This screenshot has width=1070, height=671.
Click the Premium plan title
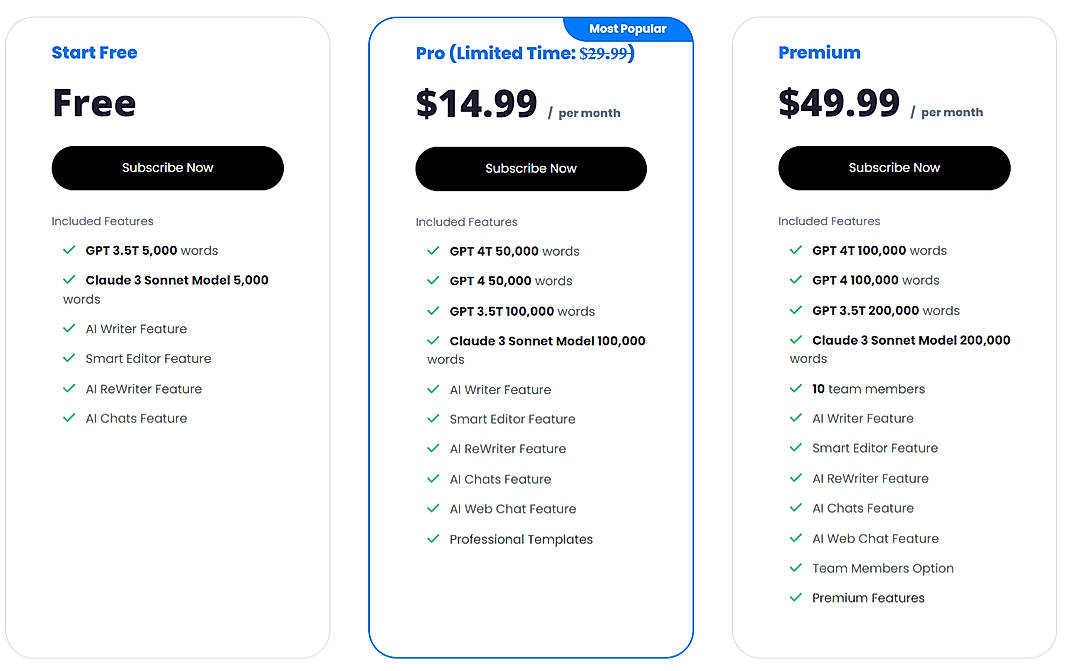[819, 52]
